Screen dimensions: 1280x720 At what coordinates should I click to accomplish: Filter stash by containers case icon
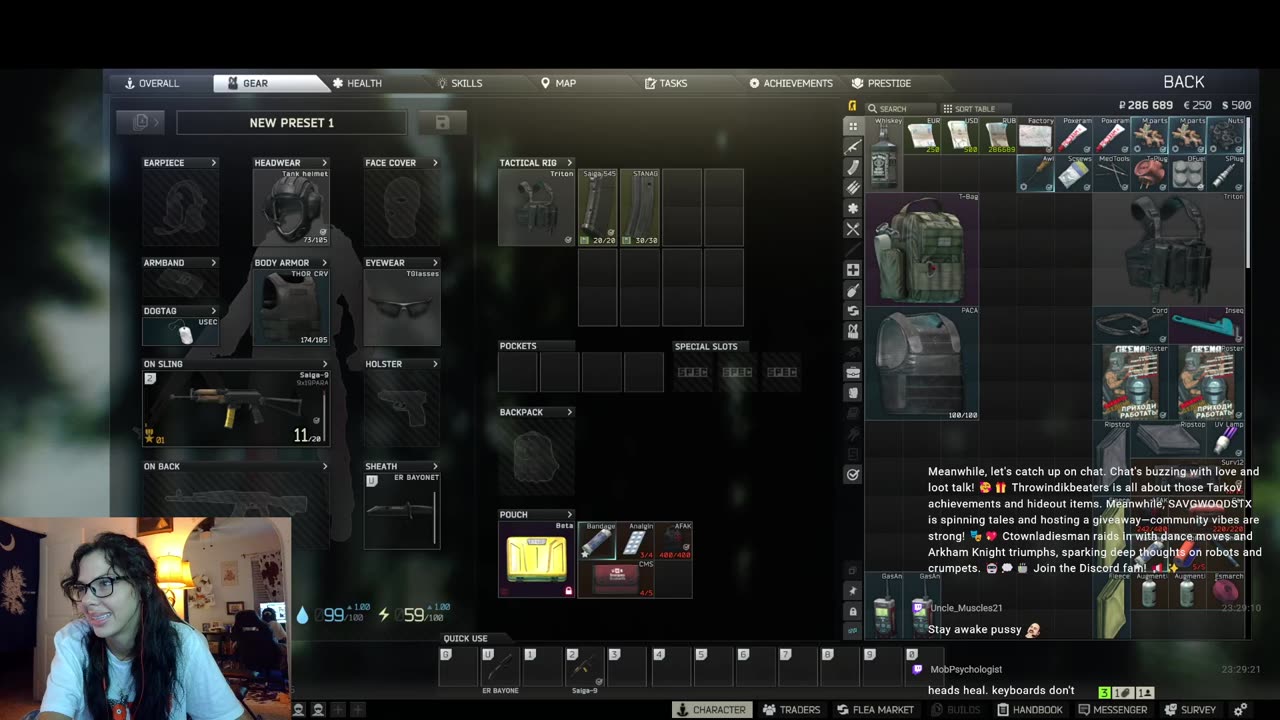pyautogui.click(x=853, y=372)
